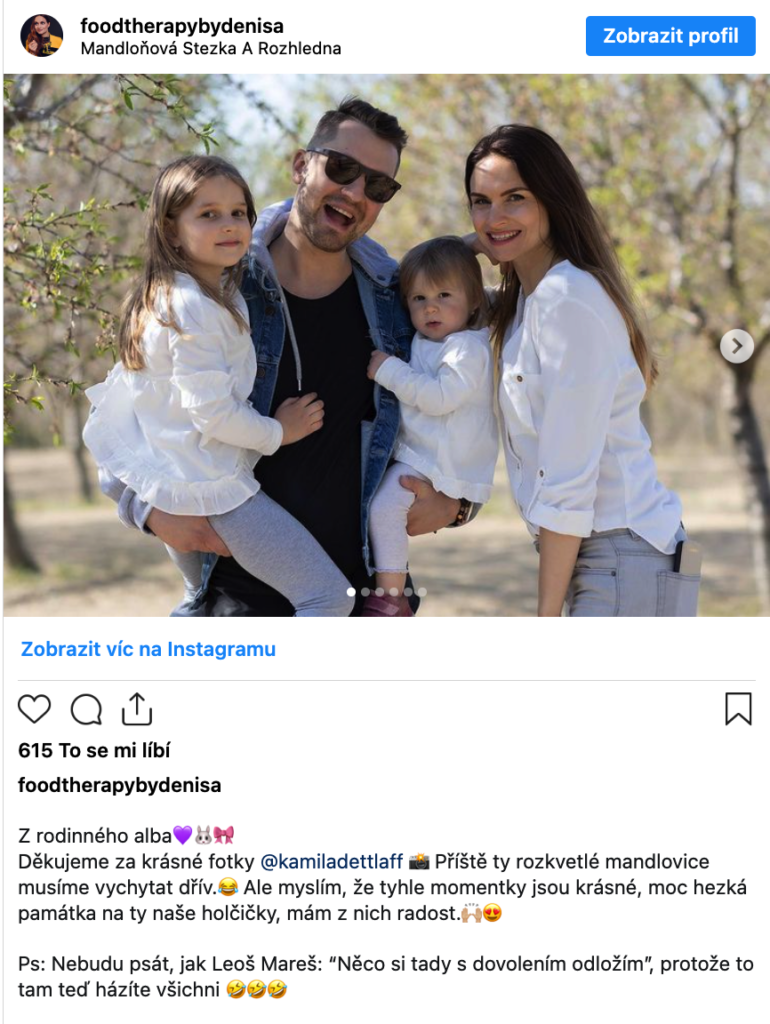Open location Mandloňová Stezka A Rozhledna
Screen dimensions: 770x1024
coord(210,49)
